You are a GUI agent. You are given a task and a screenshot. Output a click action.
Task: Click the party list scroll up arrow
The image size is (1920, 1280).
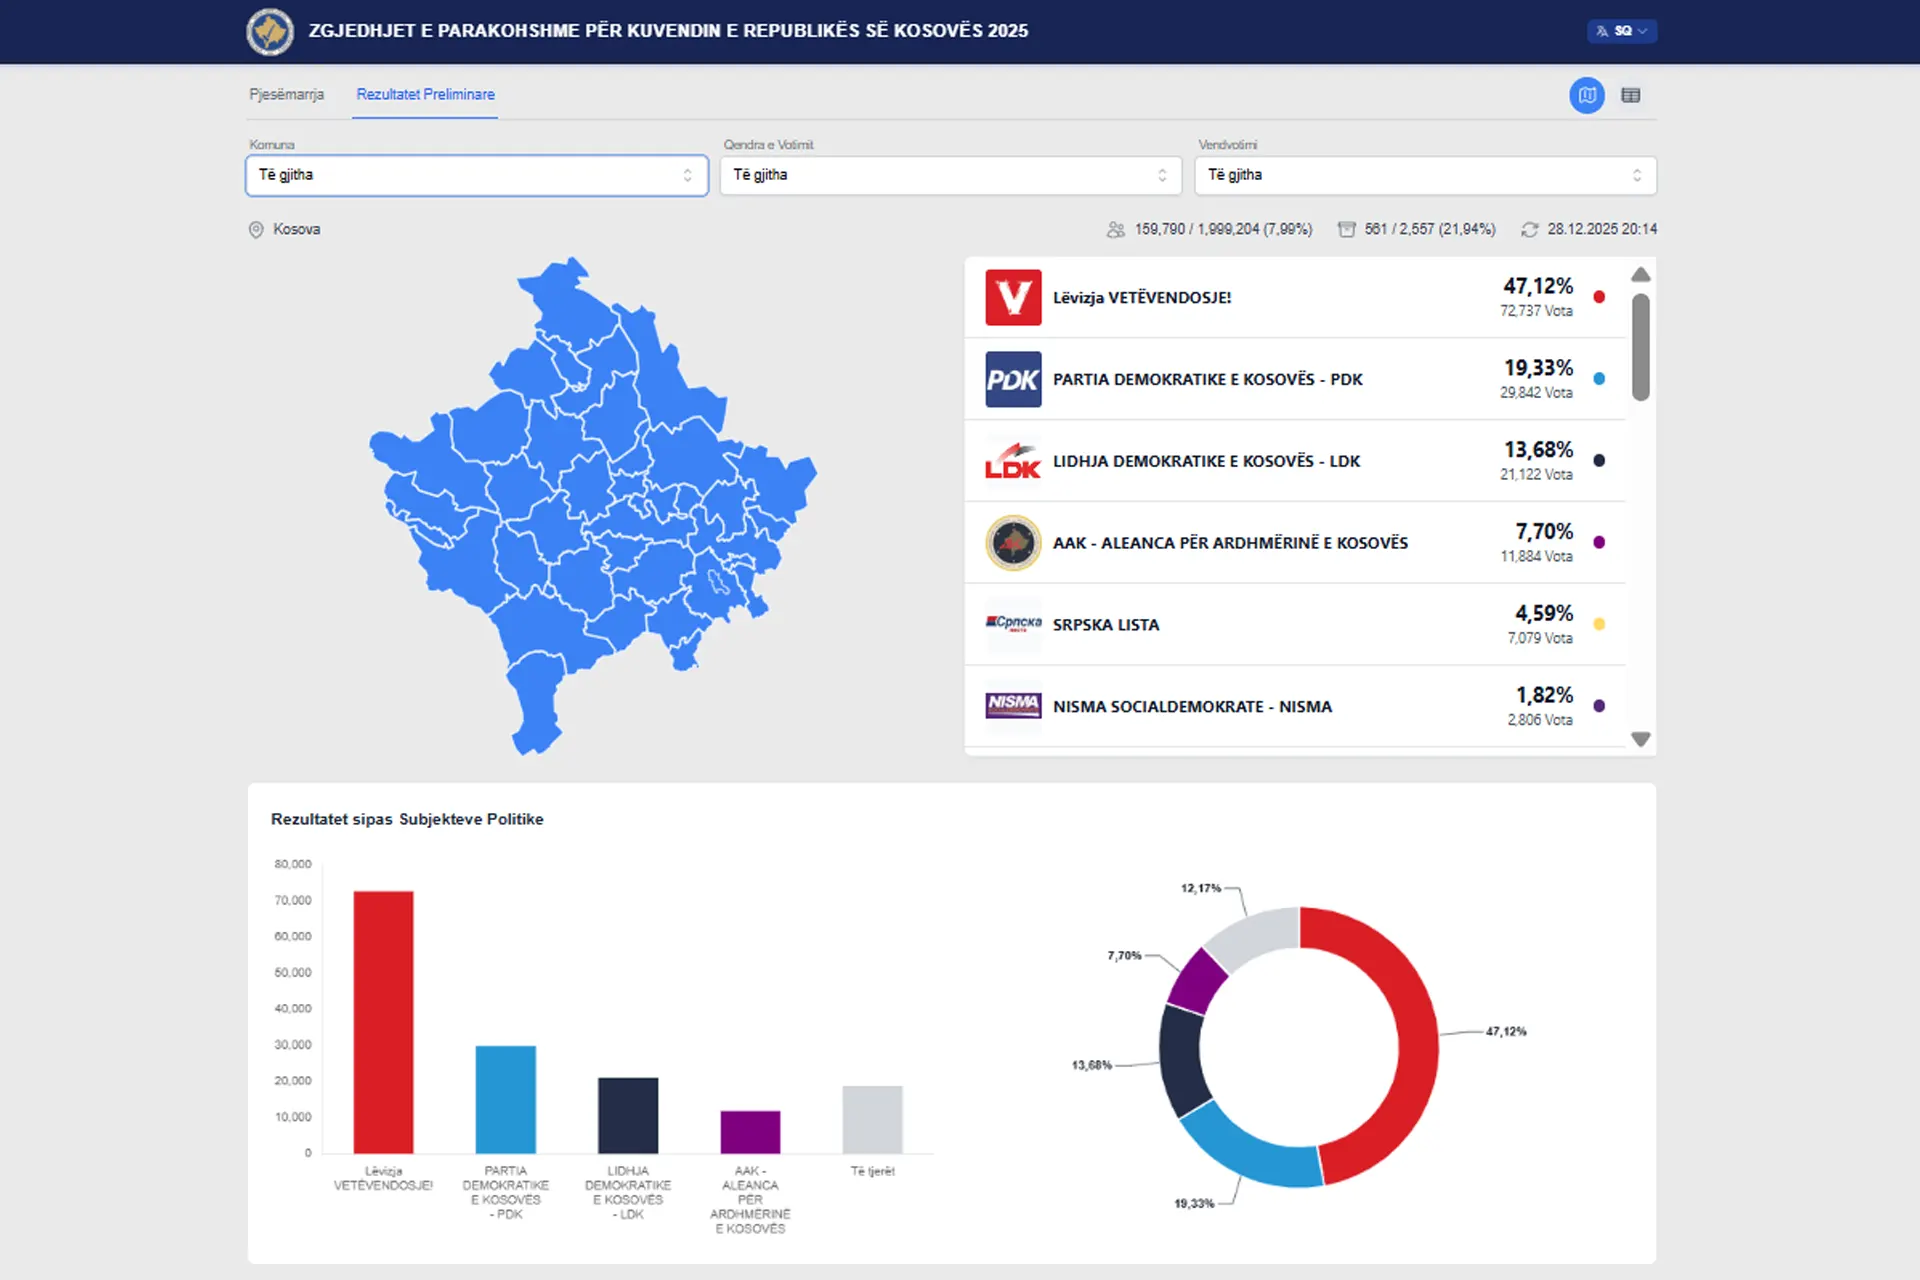1641,274
